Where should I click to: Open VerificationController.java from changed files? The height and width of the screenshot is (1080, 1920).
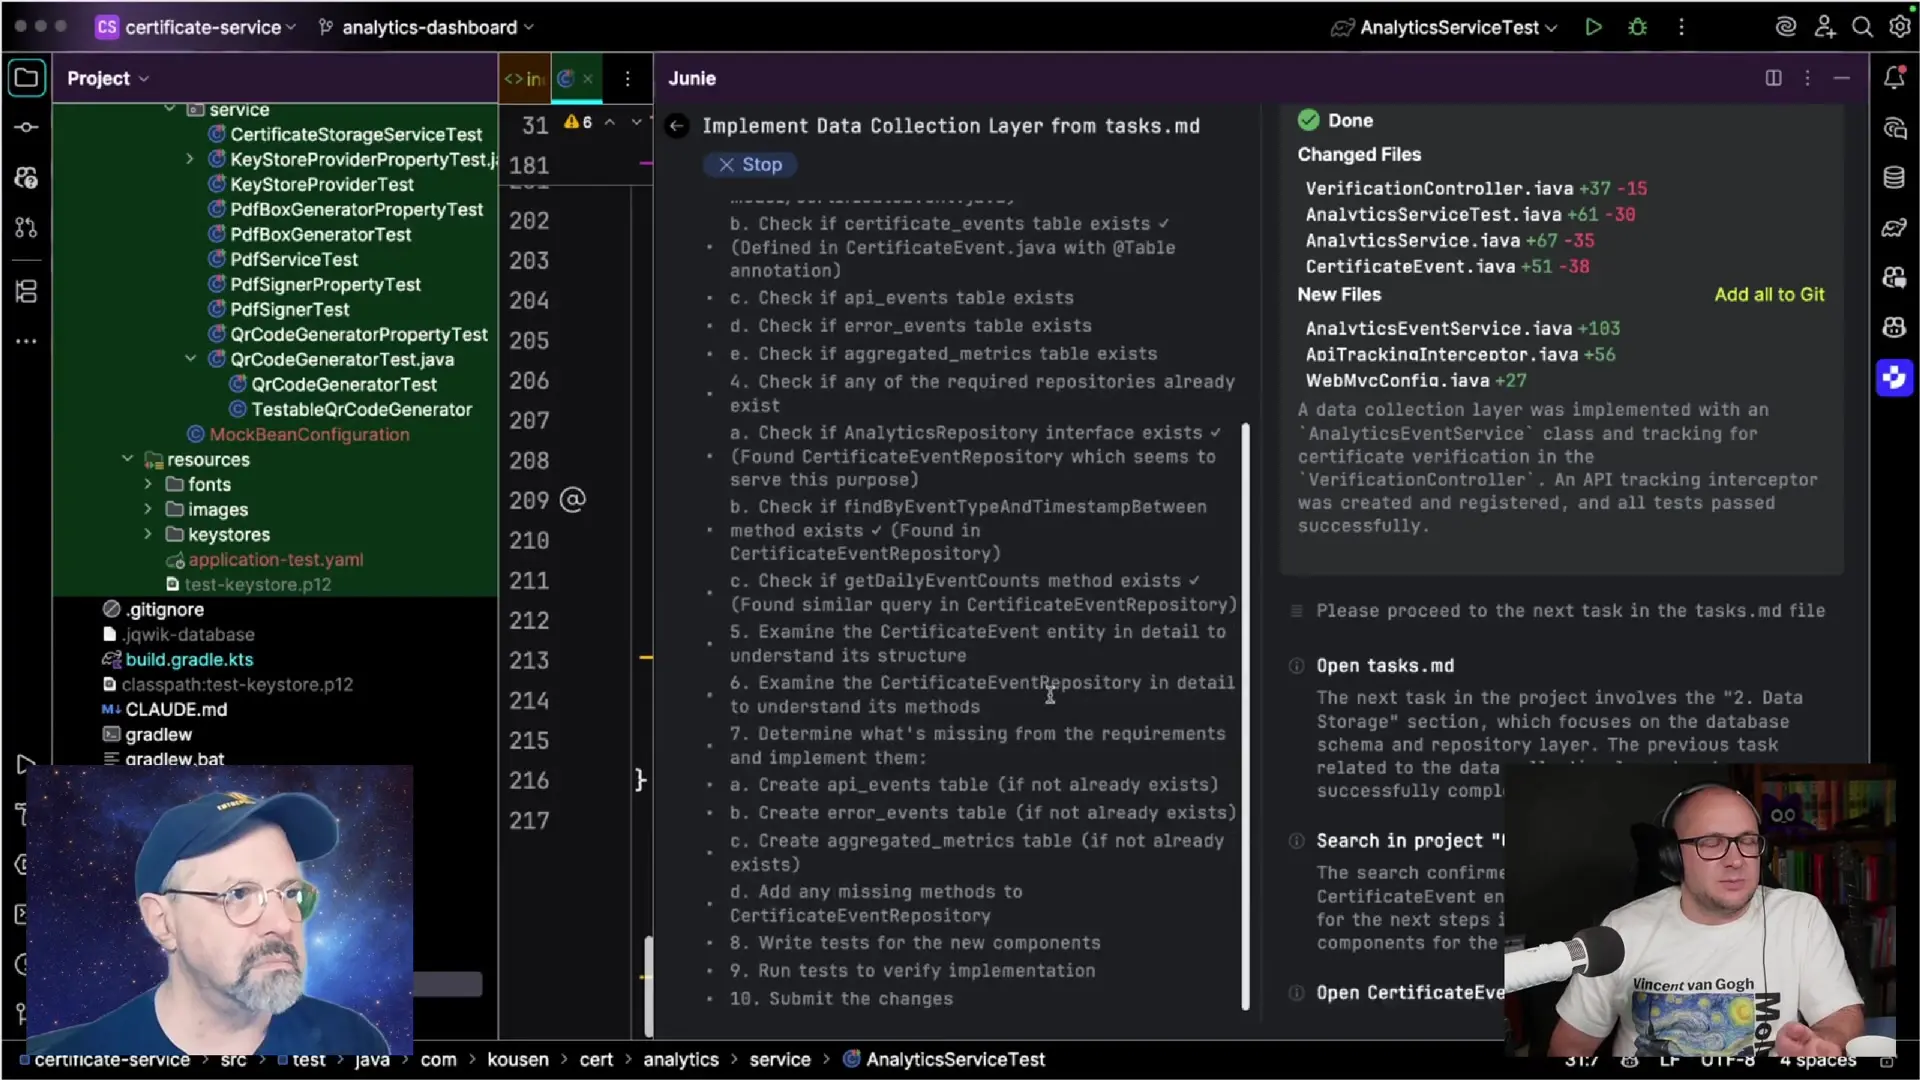pos(1439,188)
